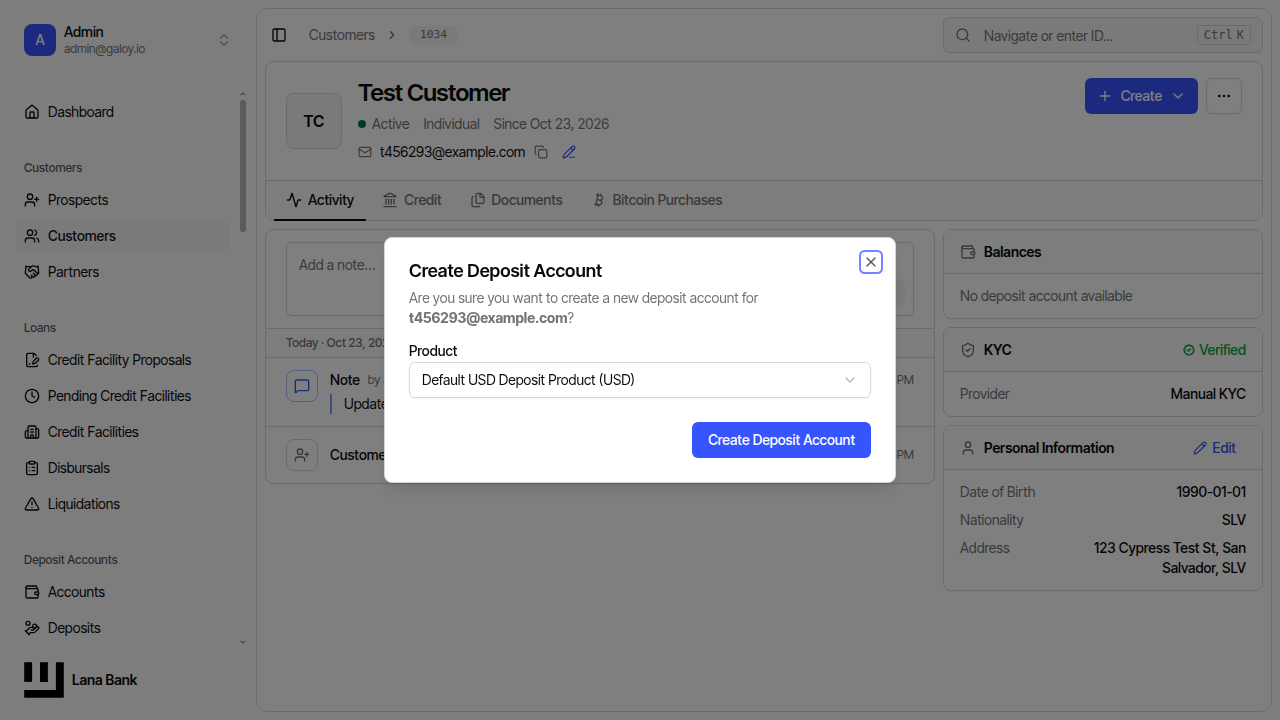Screen dimensions: 1280x720
Task: Edit Personal Information
Action: pos(1215,448)
